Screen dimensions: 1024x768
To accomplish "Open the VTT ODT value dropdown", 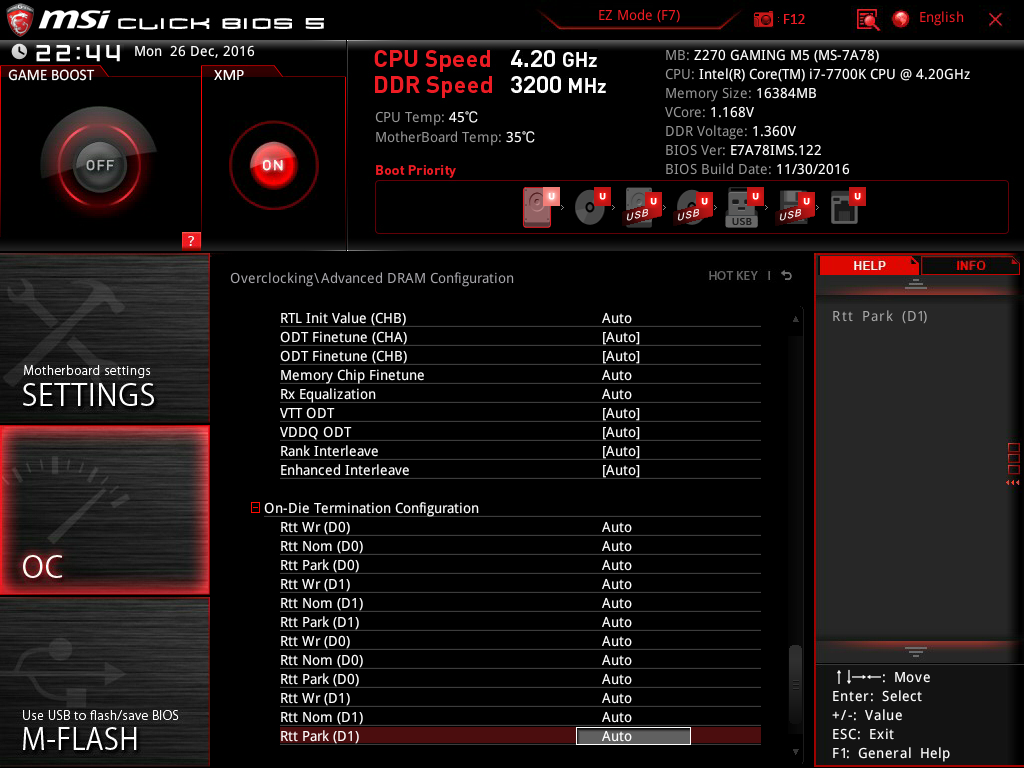I will (620, 413).
